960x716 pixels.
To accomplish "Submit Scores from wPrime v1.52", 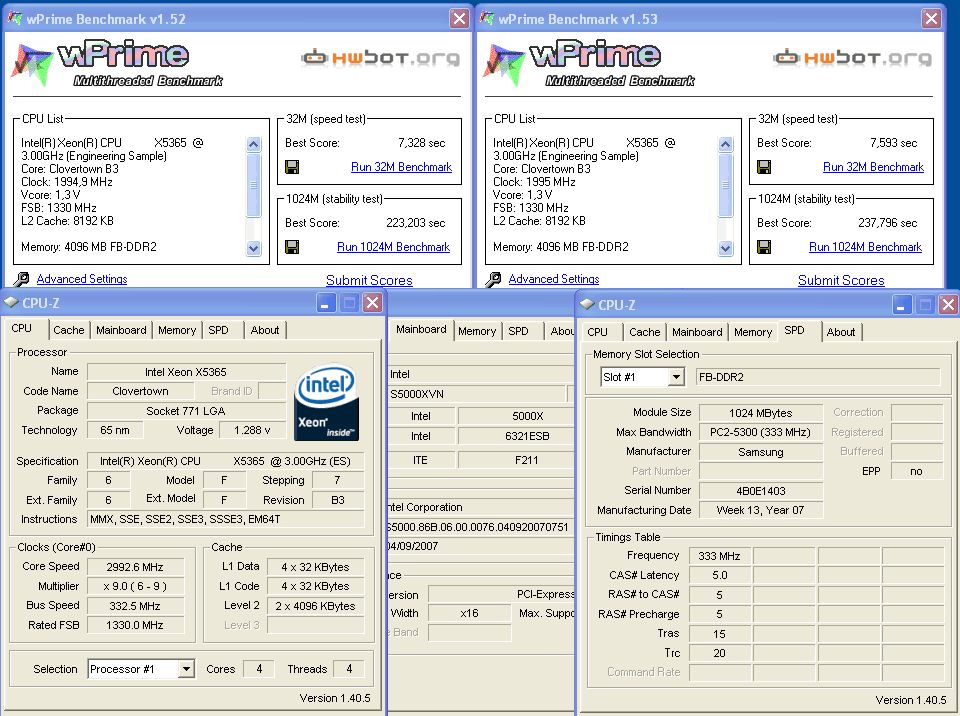I will (369, 280).
